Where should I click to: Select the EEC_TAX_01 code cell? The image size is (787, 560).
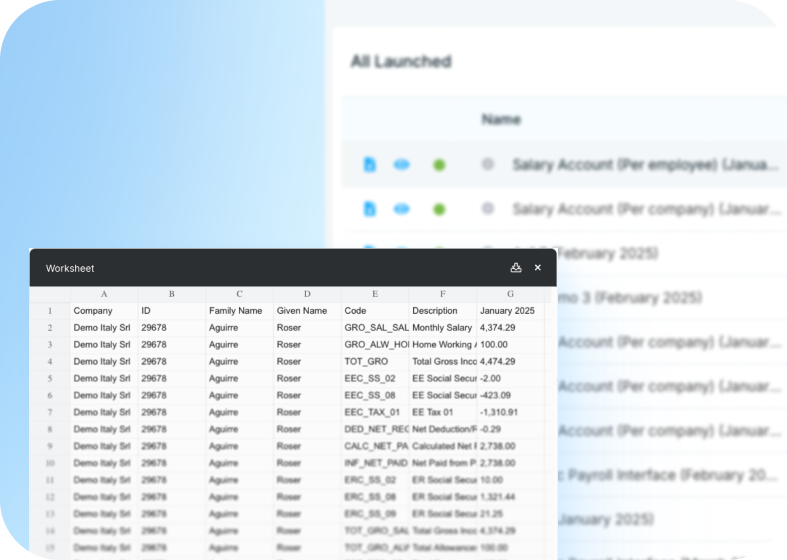(x=375, y=412)
